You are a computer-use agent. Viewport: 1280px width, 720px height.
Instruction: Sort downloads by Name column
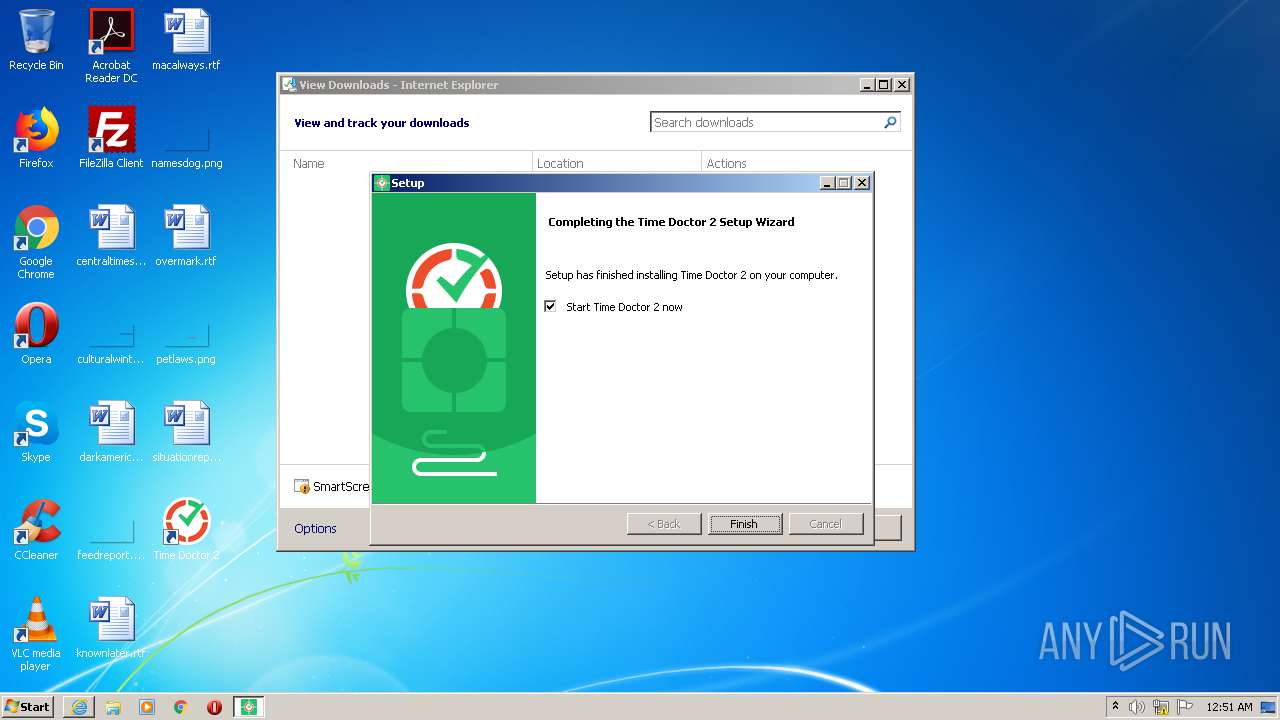pos(309,163)
